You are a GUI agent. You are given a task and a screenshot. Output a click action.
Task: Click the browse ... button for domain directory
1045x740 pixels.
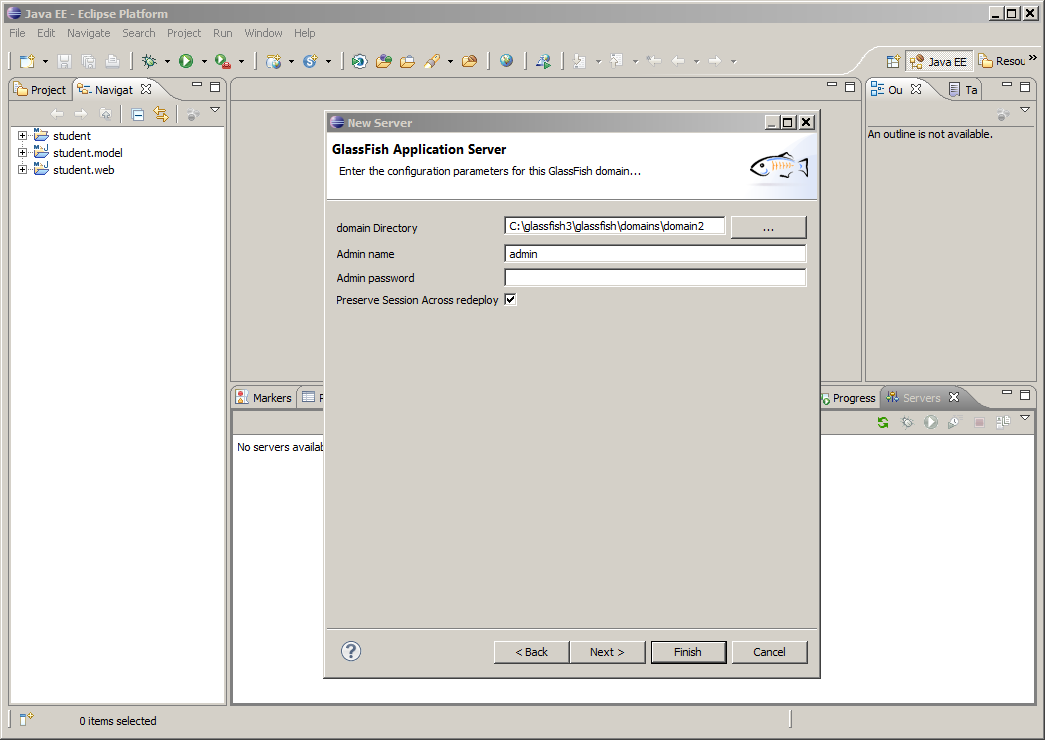pos(768,227)
